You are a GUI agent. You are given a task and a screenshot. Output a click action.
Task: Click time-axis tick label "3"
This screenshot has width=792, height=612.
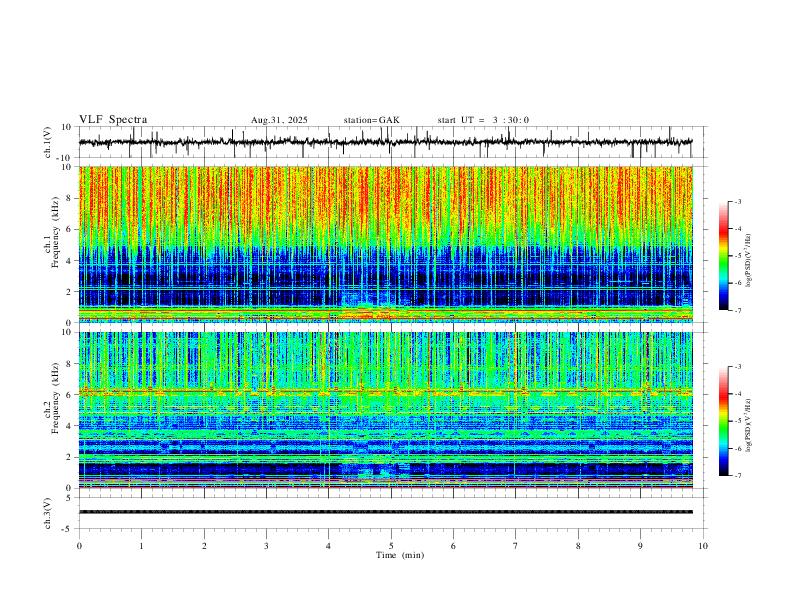266,546
